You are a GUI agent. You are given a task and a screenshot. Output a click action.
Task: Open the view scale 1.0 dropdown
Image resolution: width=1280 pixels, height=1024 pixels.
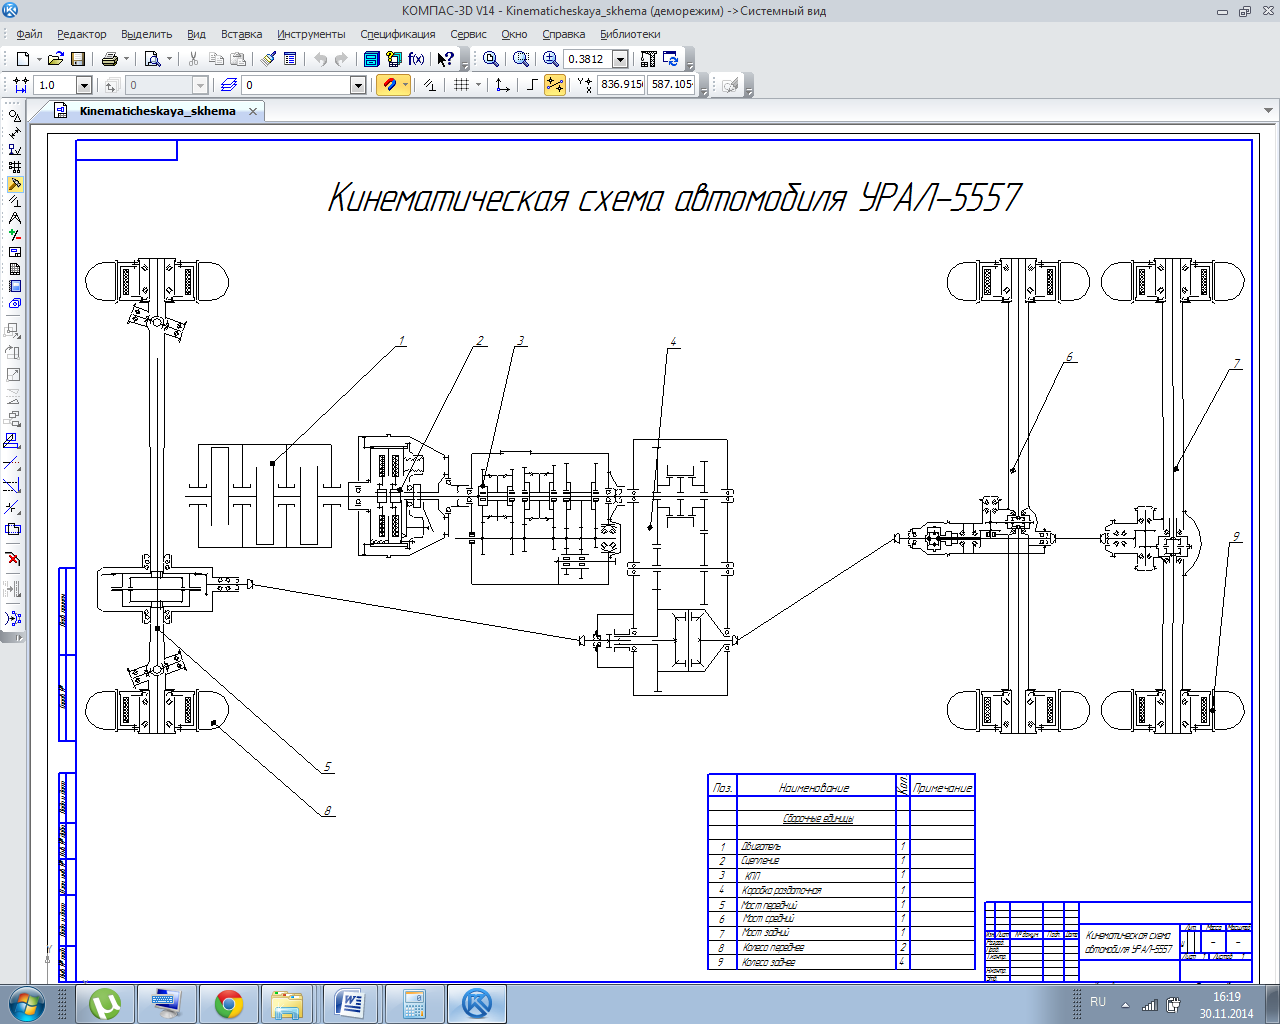[84, 85]
